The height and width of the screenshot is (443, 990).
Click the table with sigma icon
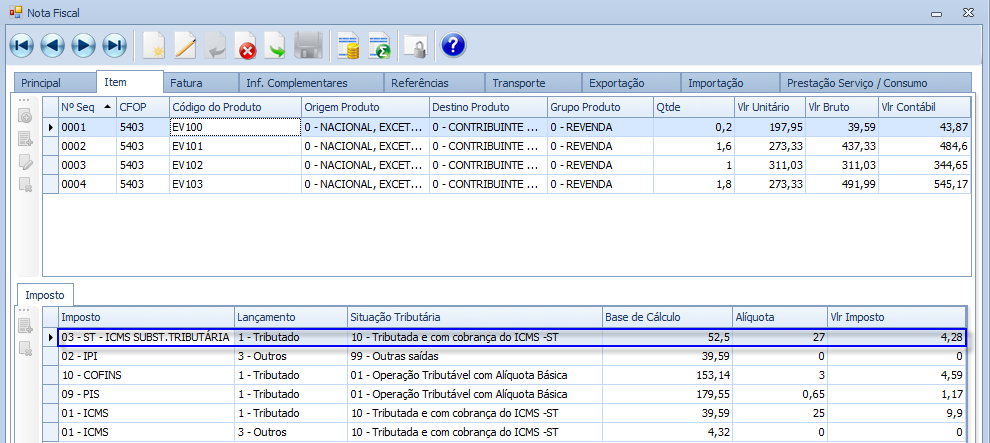click(x=379, y=45)
